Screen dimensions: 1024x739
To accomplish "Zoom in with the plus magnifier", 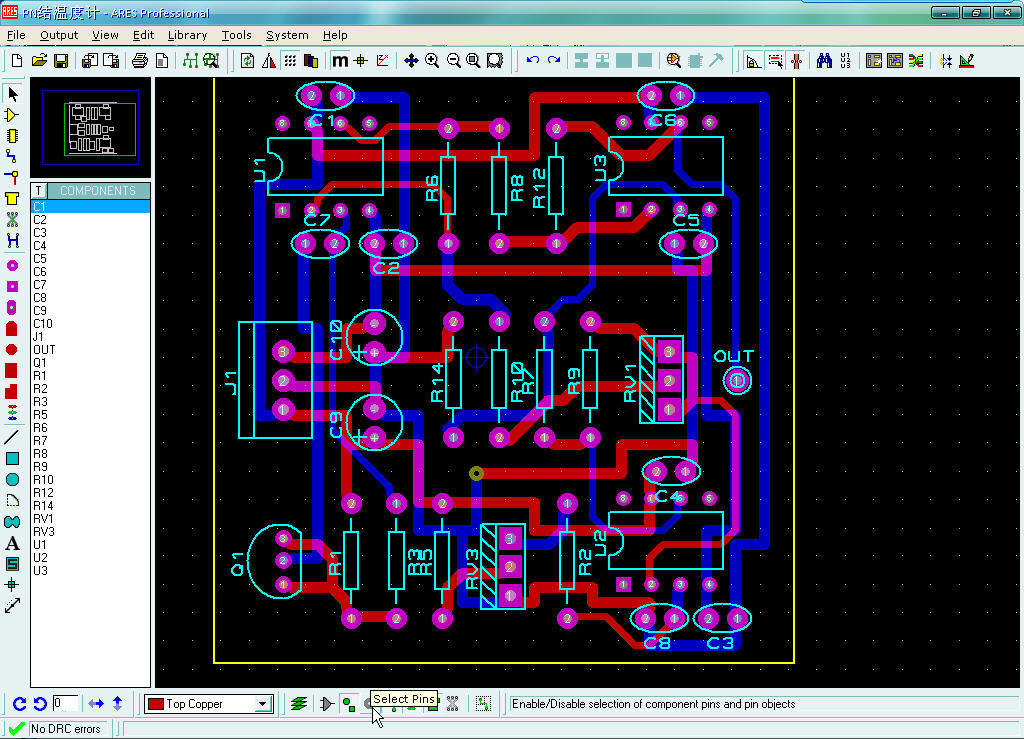I will tap(432, 61).
